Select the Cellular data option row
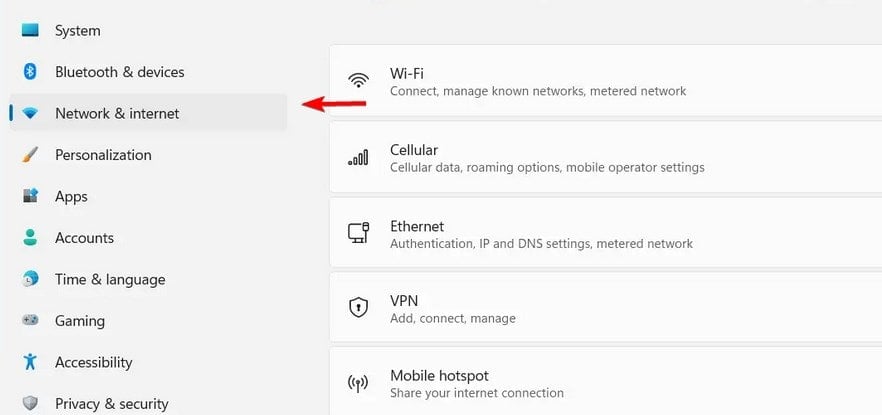This screenshot has width=882, height=415. point(605,157)
